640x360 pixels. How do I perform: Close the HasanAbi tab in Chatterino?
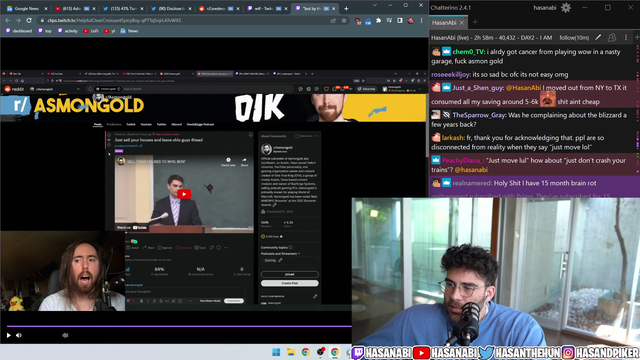pyautogui.click(x=462, y=23)
